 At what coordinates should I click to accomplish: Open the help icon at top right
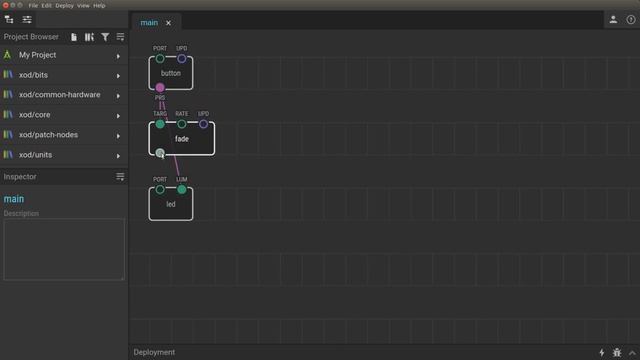(631, 20)
